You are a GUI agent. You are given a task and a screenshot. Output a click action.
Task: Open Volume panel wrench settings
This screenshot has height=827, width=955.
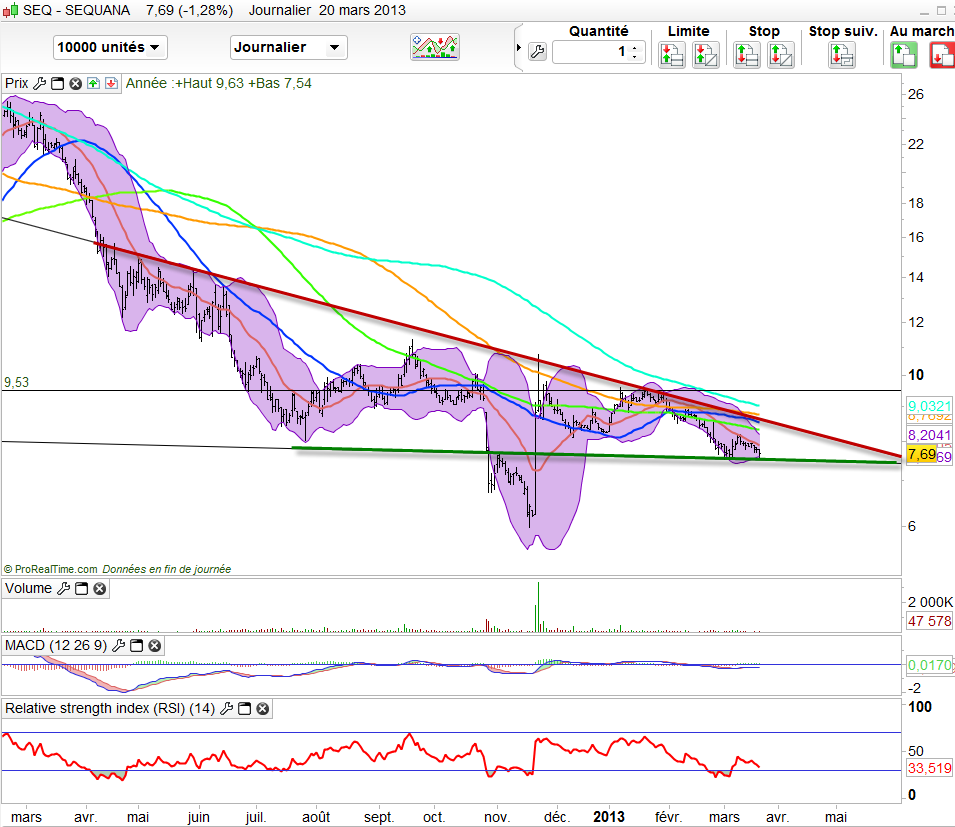pos(63,588)
